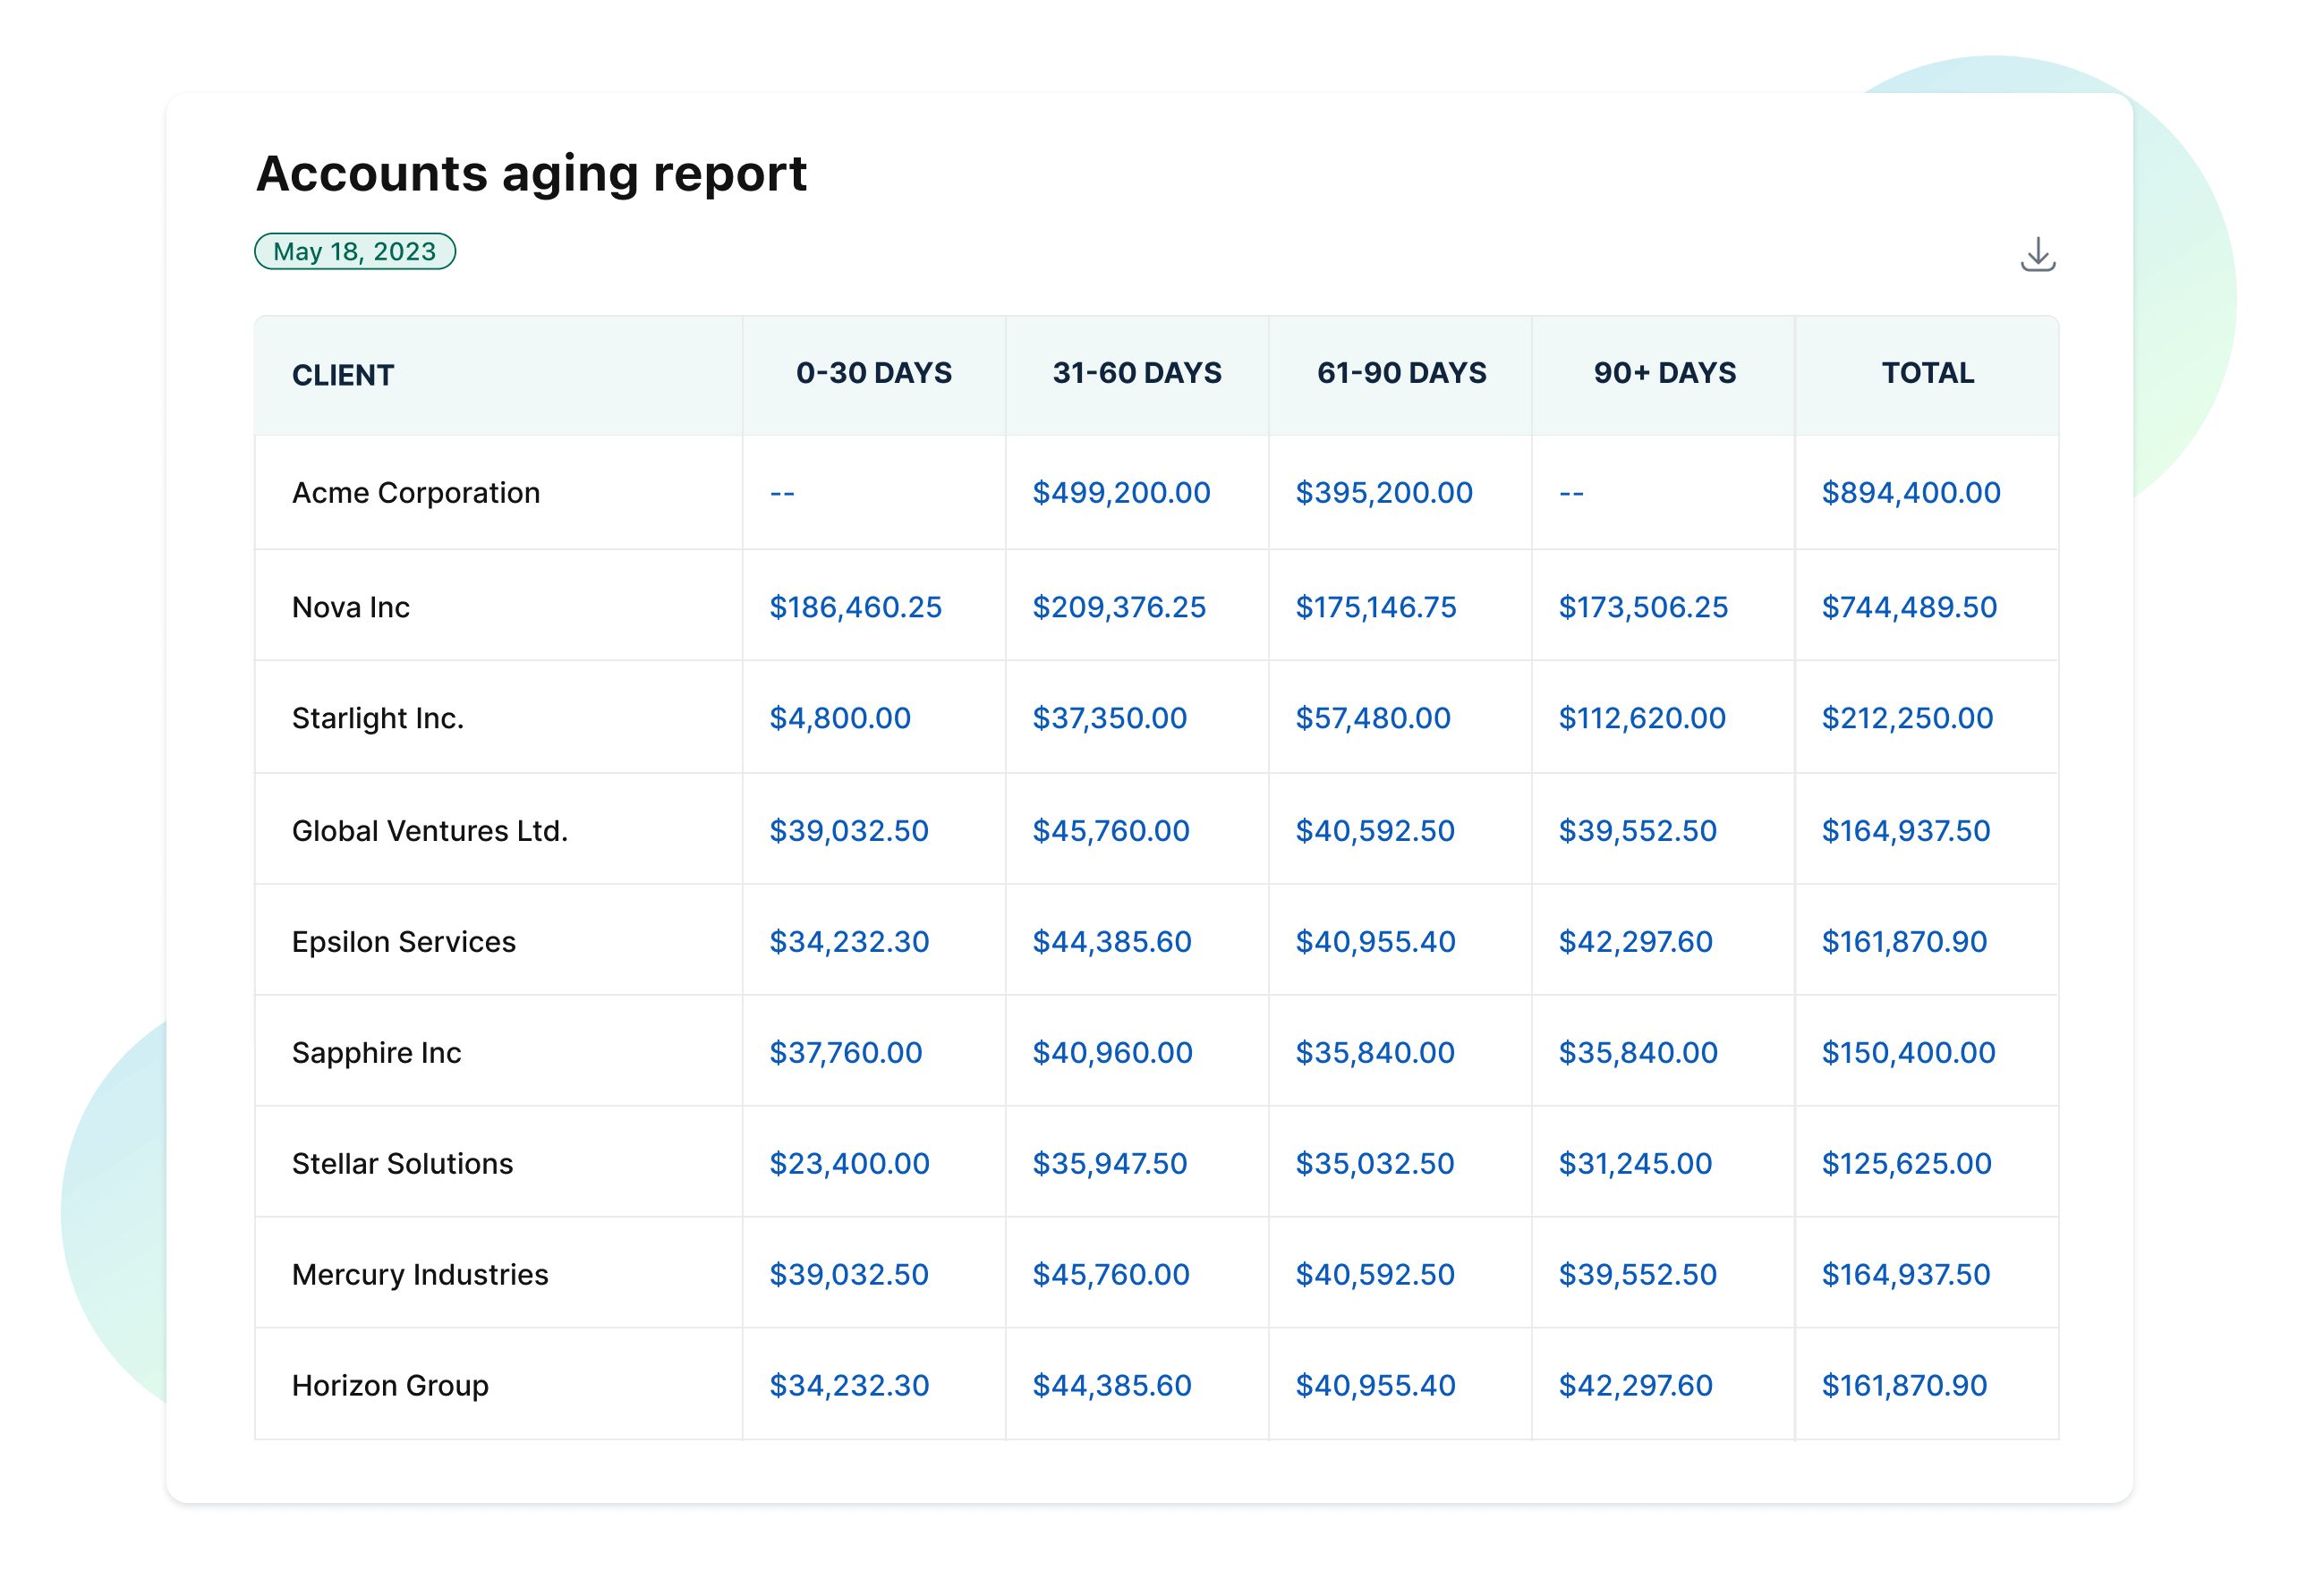The height and width of the screenshot is (1596, 2298).
Task: Select the Acme Corporation client name
Action: coord(416,493)
